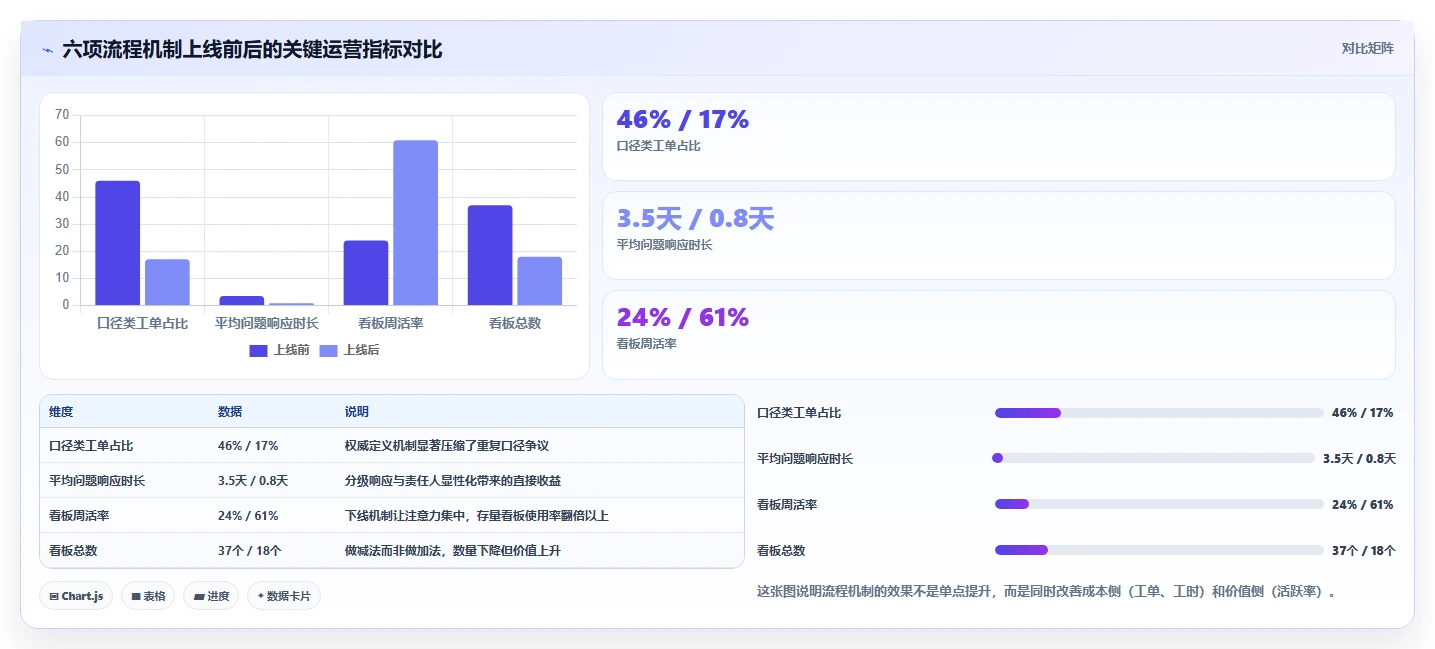The image size is (1435, 649).
Task: Click the 上线后 bar for 口径类工单占比
Action: click(x=167, y=282)
